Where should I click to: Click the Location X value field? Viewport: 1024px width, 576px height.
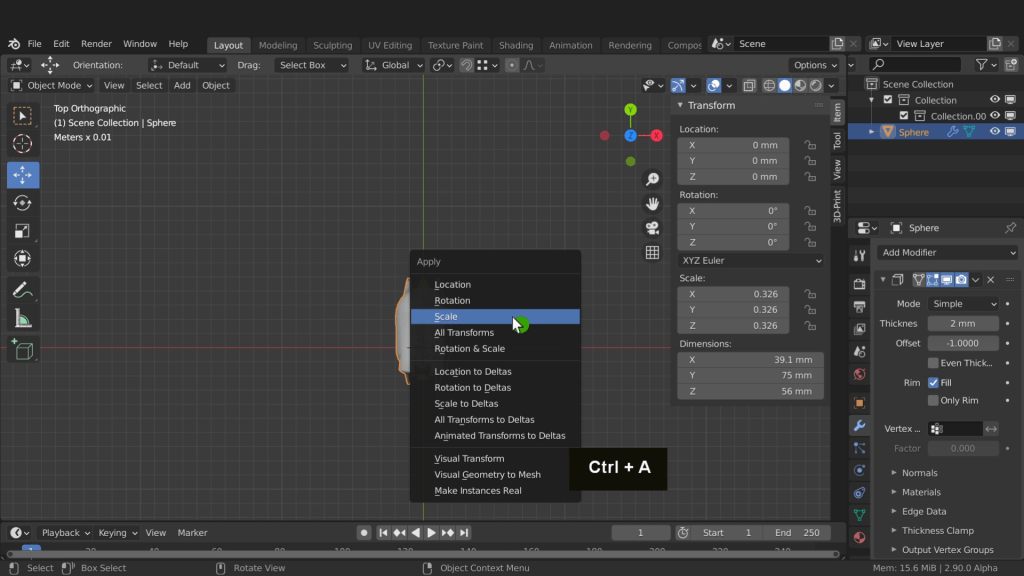733,145
